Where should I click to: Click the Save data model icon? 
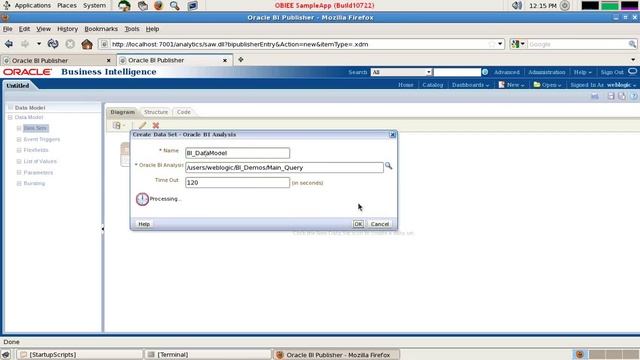coord(611,96)
